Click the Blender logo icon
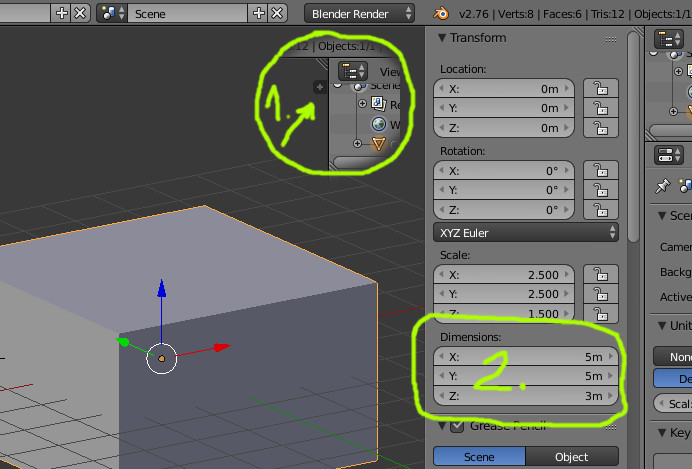The height and width of the screenshot is (469, 692). (440, 14)
